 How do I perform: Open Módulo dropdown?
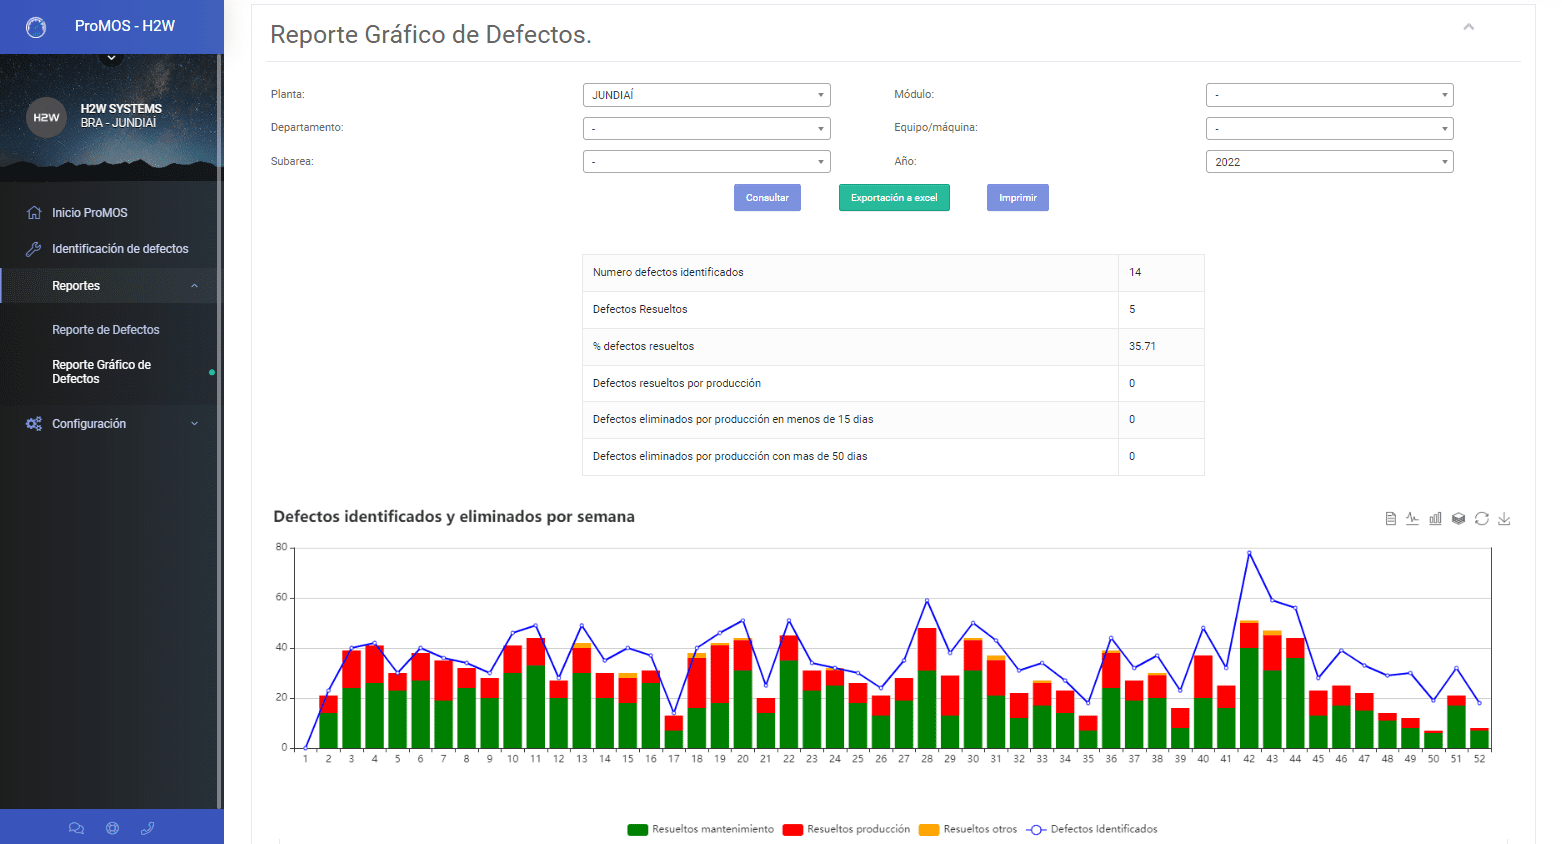(1330, 95)
